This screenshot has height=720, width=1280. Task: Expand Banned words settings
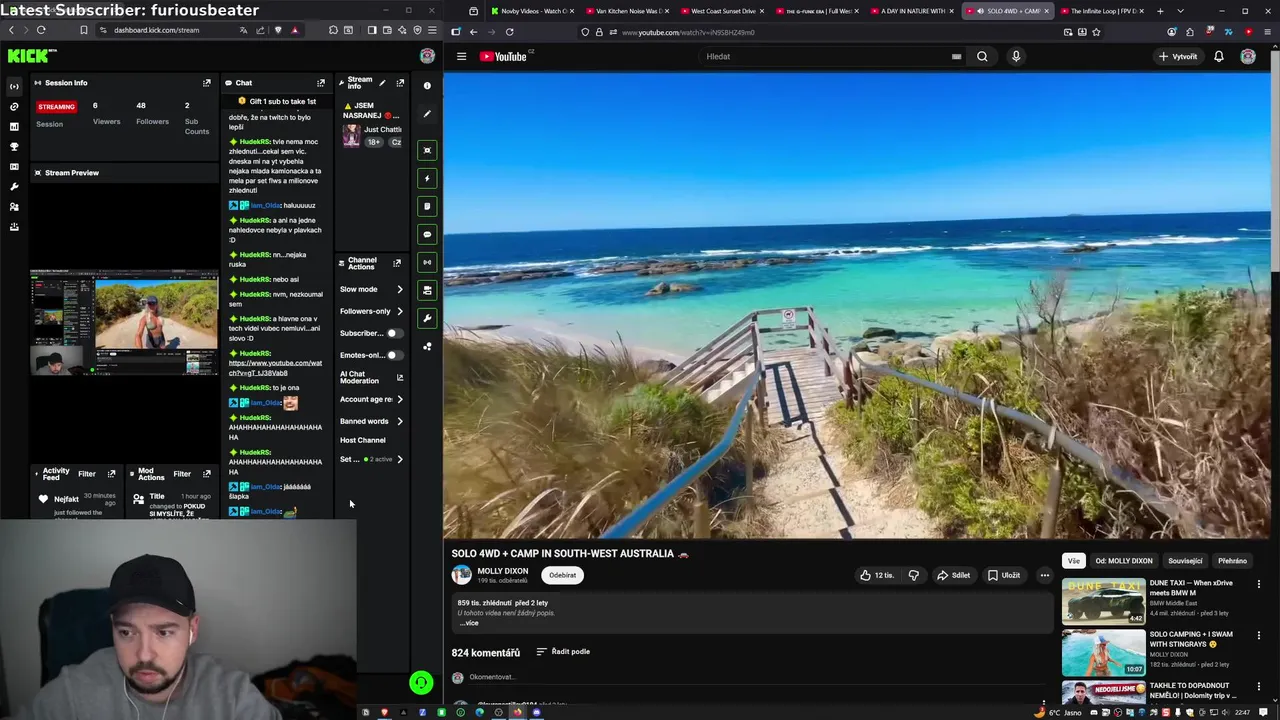pos(400,421)
